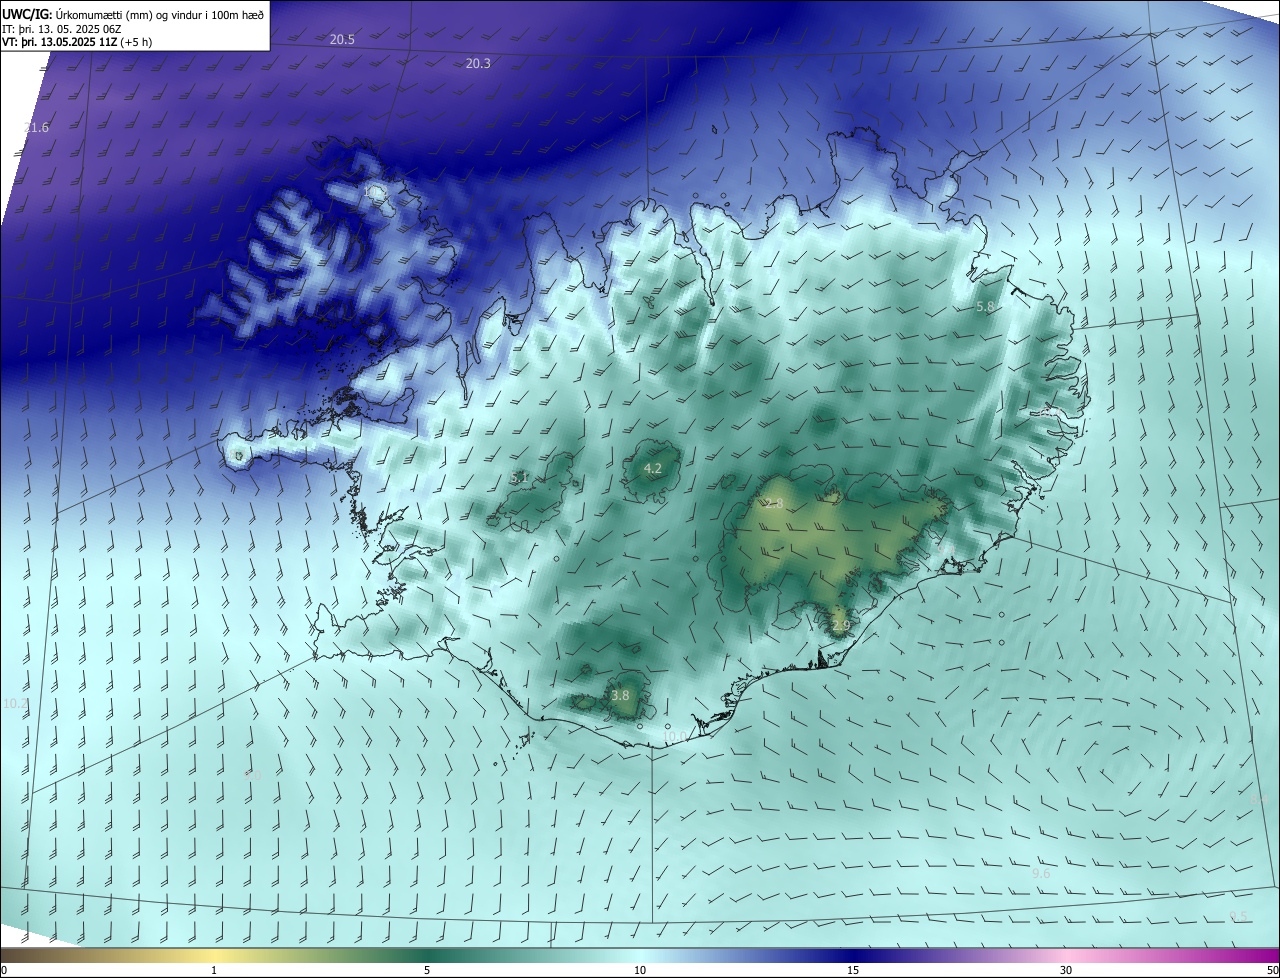Click the 2.9 value label near the coast
This screenshot has width=1280, height=978.
click(841, 626)
